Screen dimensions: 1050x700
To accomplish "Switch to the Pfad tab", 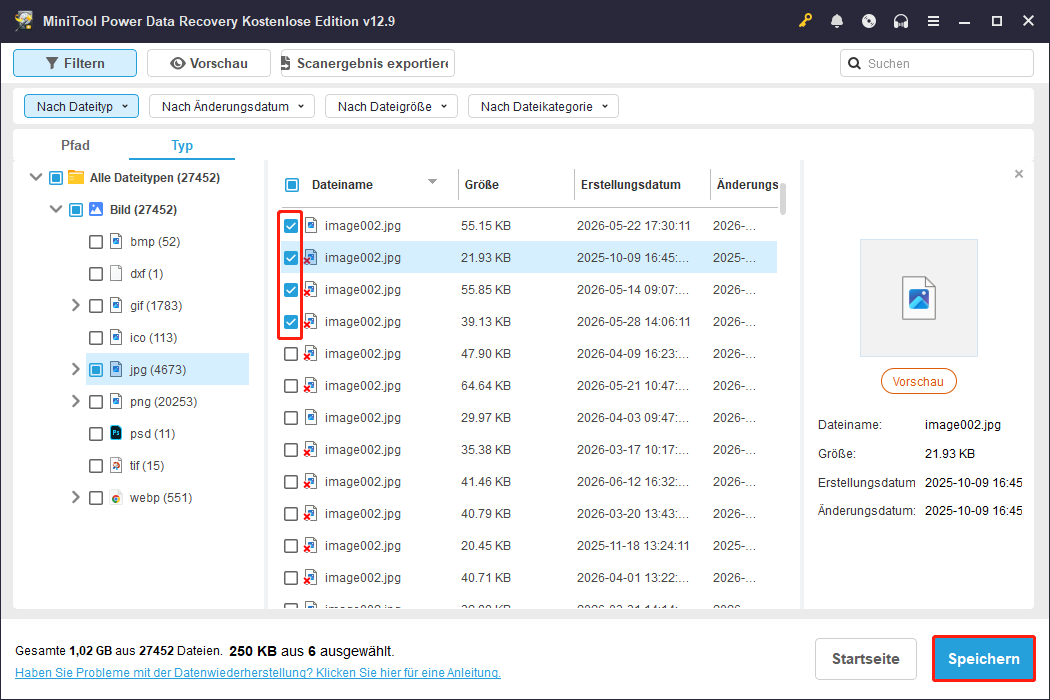I will pyautogui.click(x=75, y=145).
